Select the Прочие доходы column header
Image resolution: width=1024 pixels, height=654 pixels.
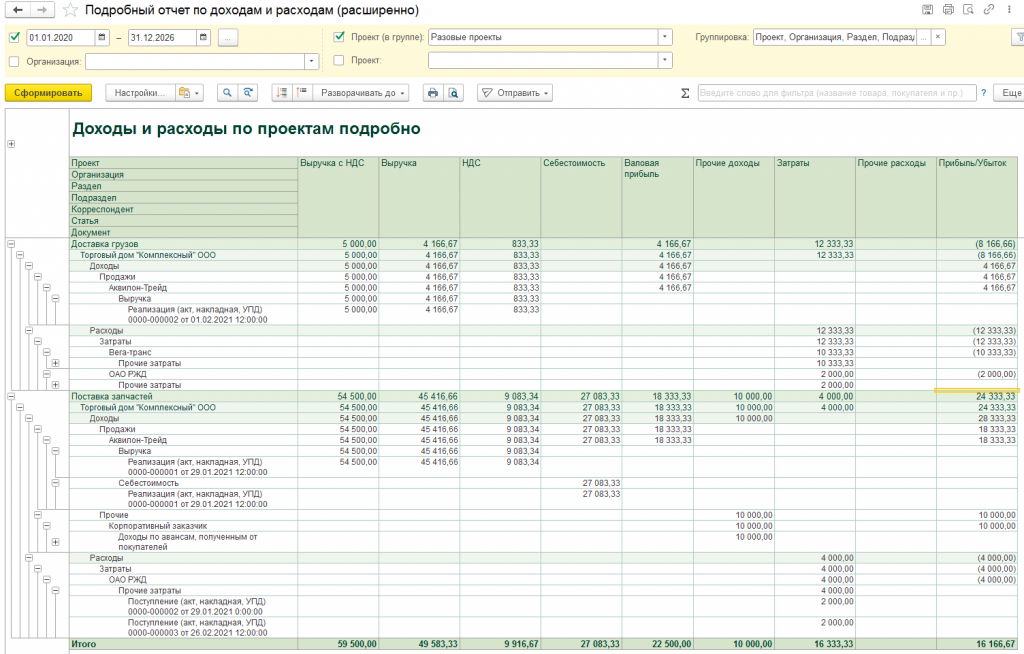click(734, 197)
